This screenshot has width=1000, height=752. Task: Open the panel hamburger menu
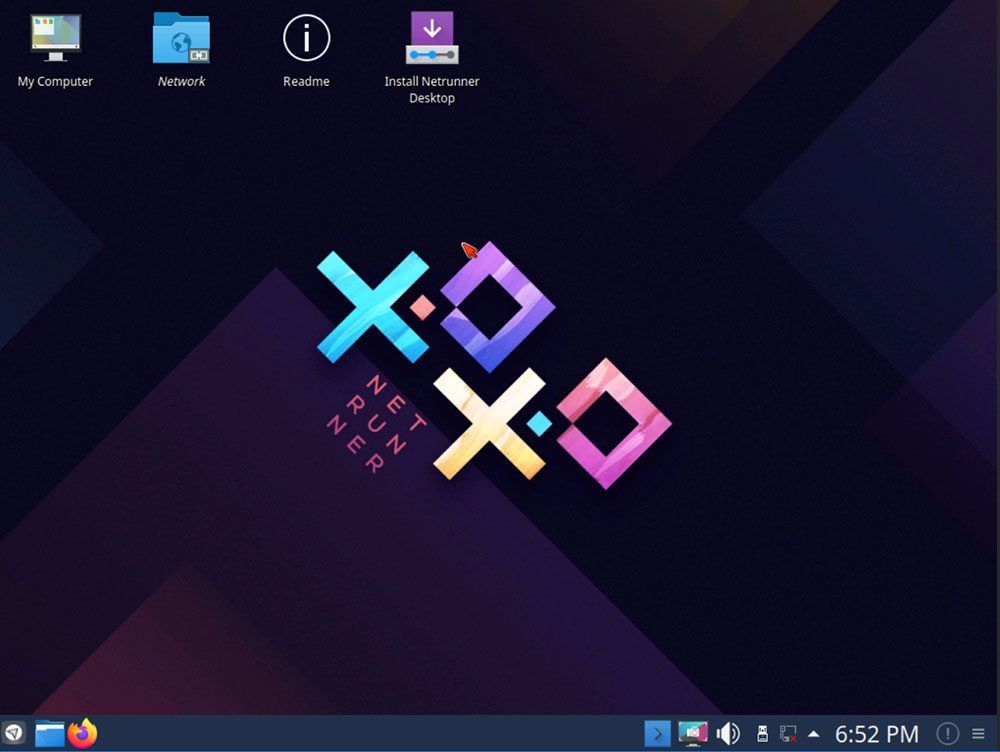(x=978, y=734)
